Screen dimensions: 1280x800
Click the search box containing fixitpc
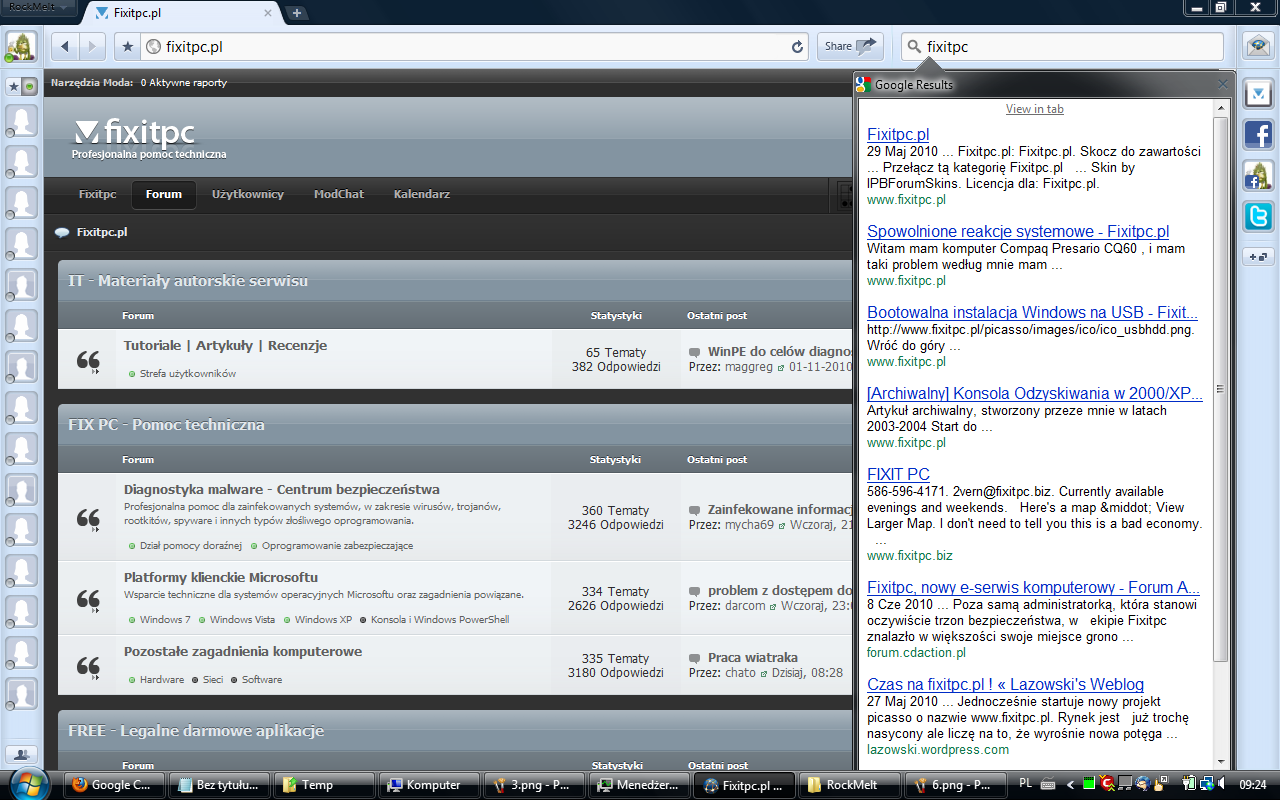pyautogui.click(x=1062, y=46)
